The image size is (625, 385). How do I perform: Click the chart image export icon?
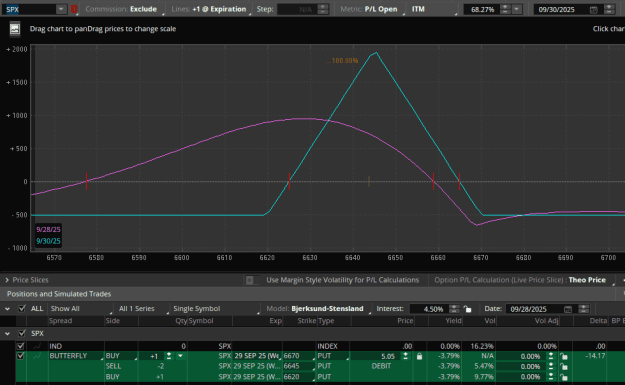coord(15,29)
